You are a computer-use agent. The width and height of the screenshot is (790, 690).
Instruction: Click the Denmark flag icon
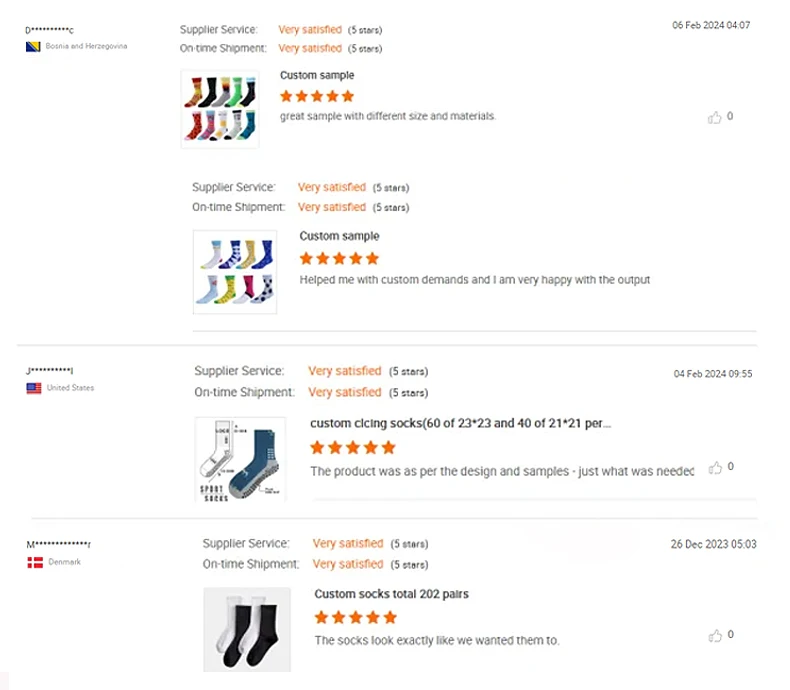click(x=35, y=562)
